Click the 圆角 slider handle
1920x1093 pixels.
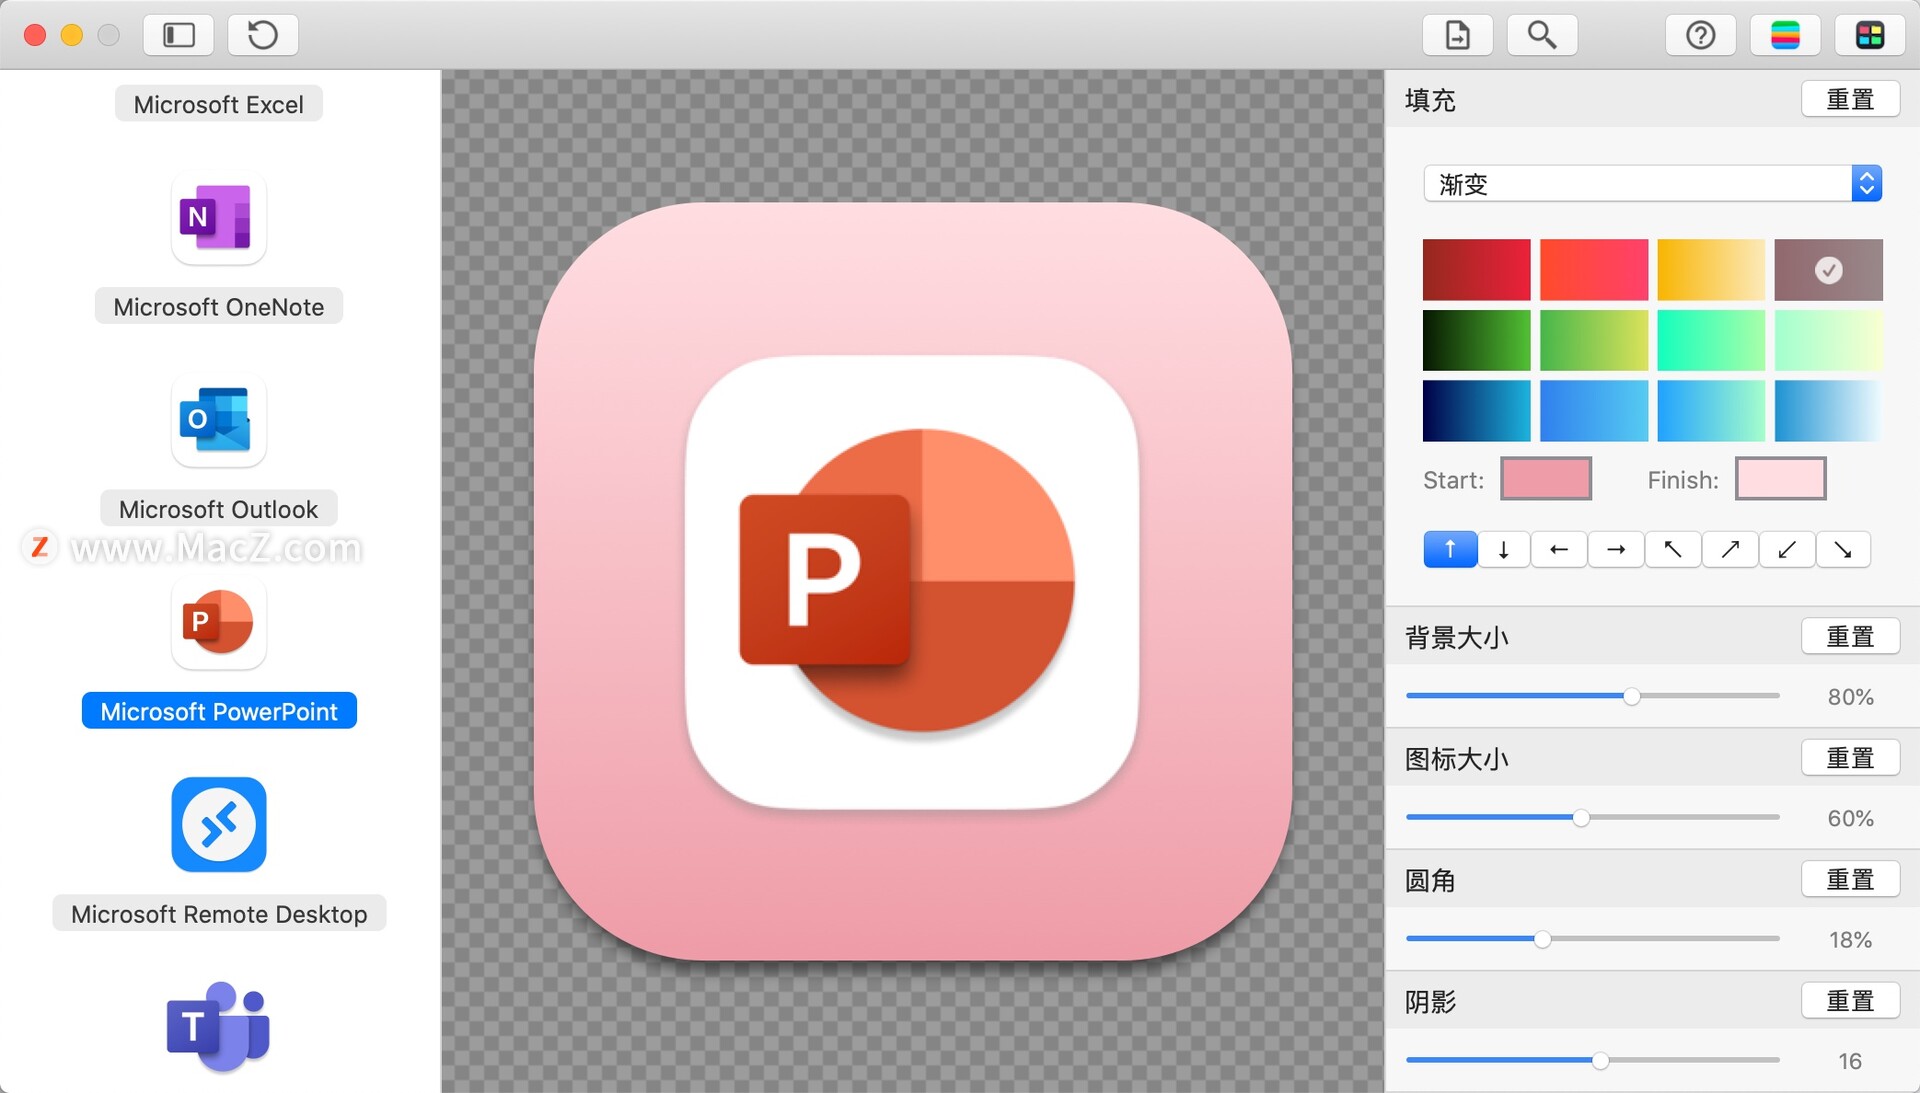tap(1542, 939)
